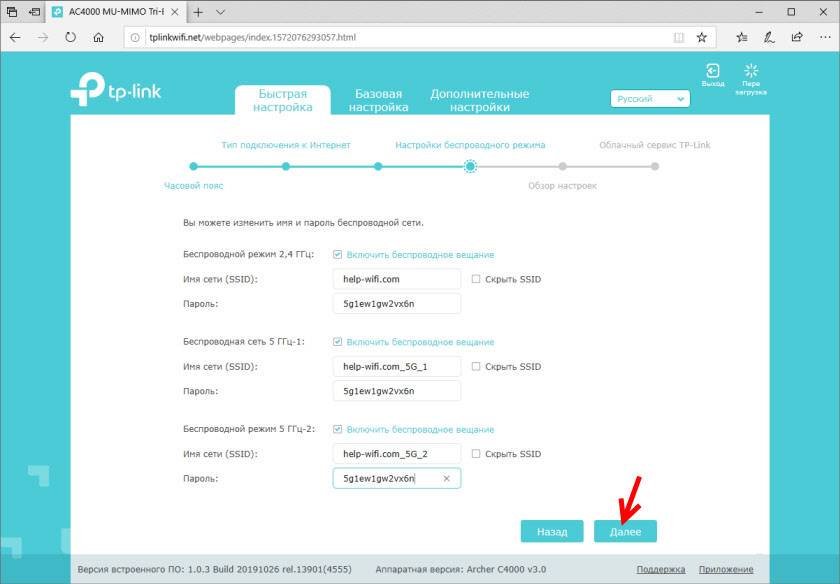This screenshot has height=584, width=840.
Task: Click the Настройки беспроводного режима step dot
Action: click(470, 166)
